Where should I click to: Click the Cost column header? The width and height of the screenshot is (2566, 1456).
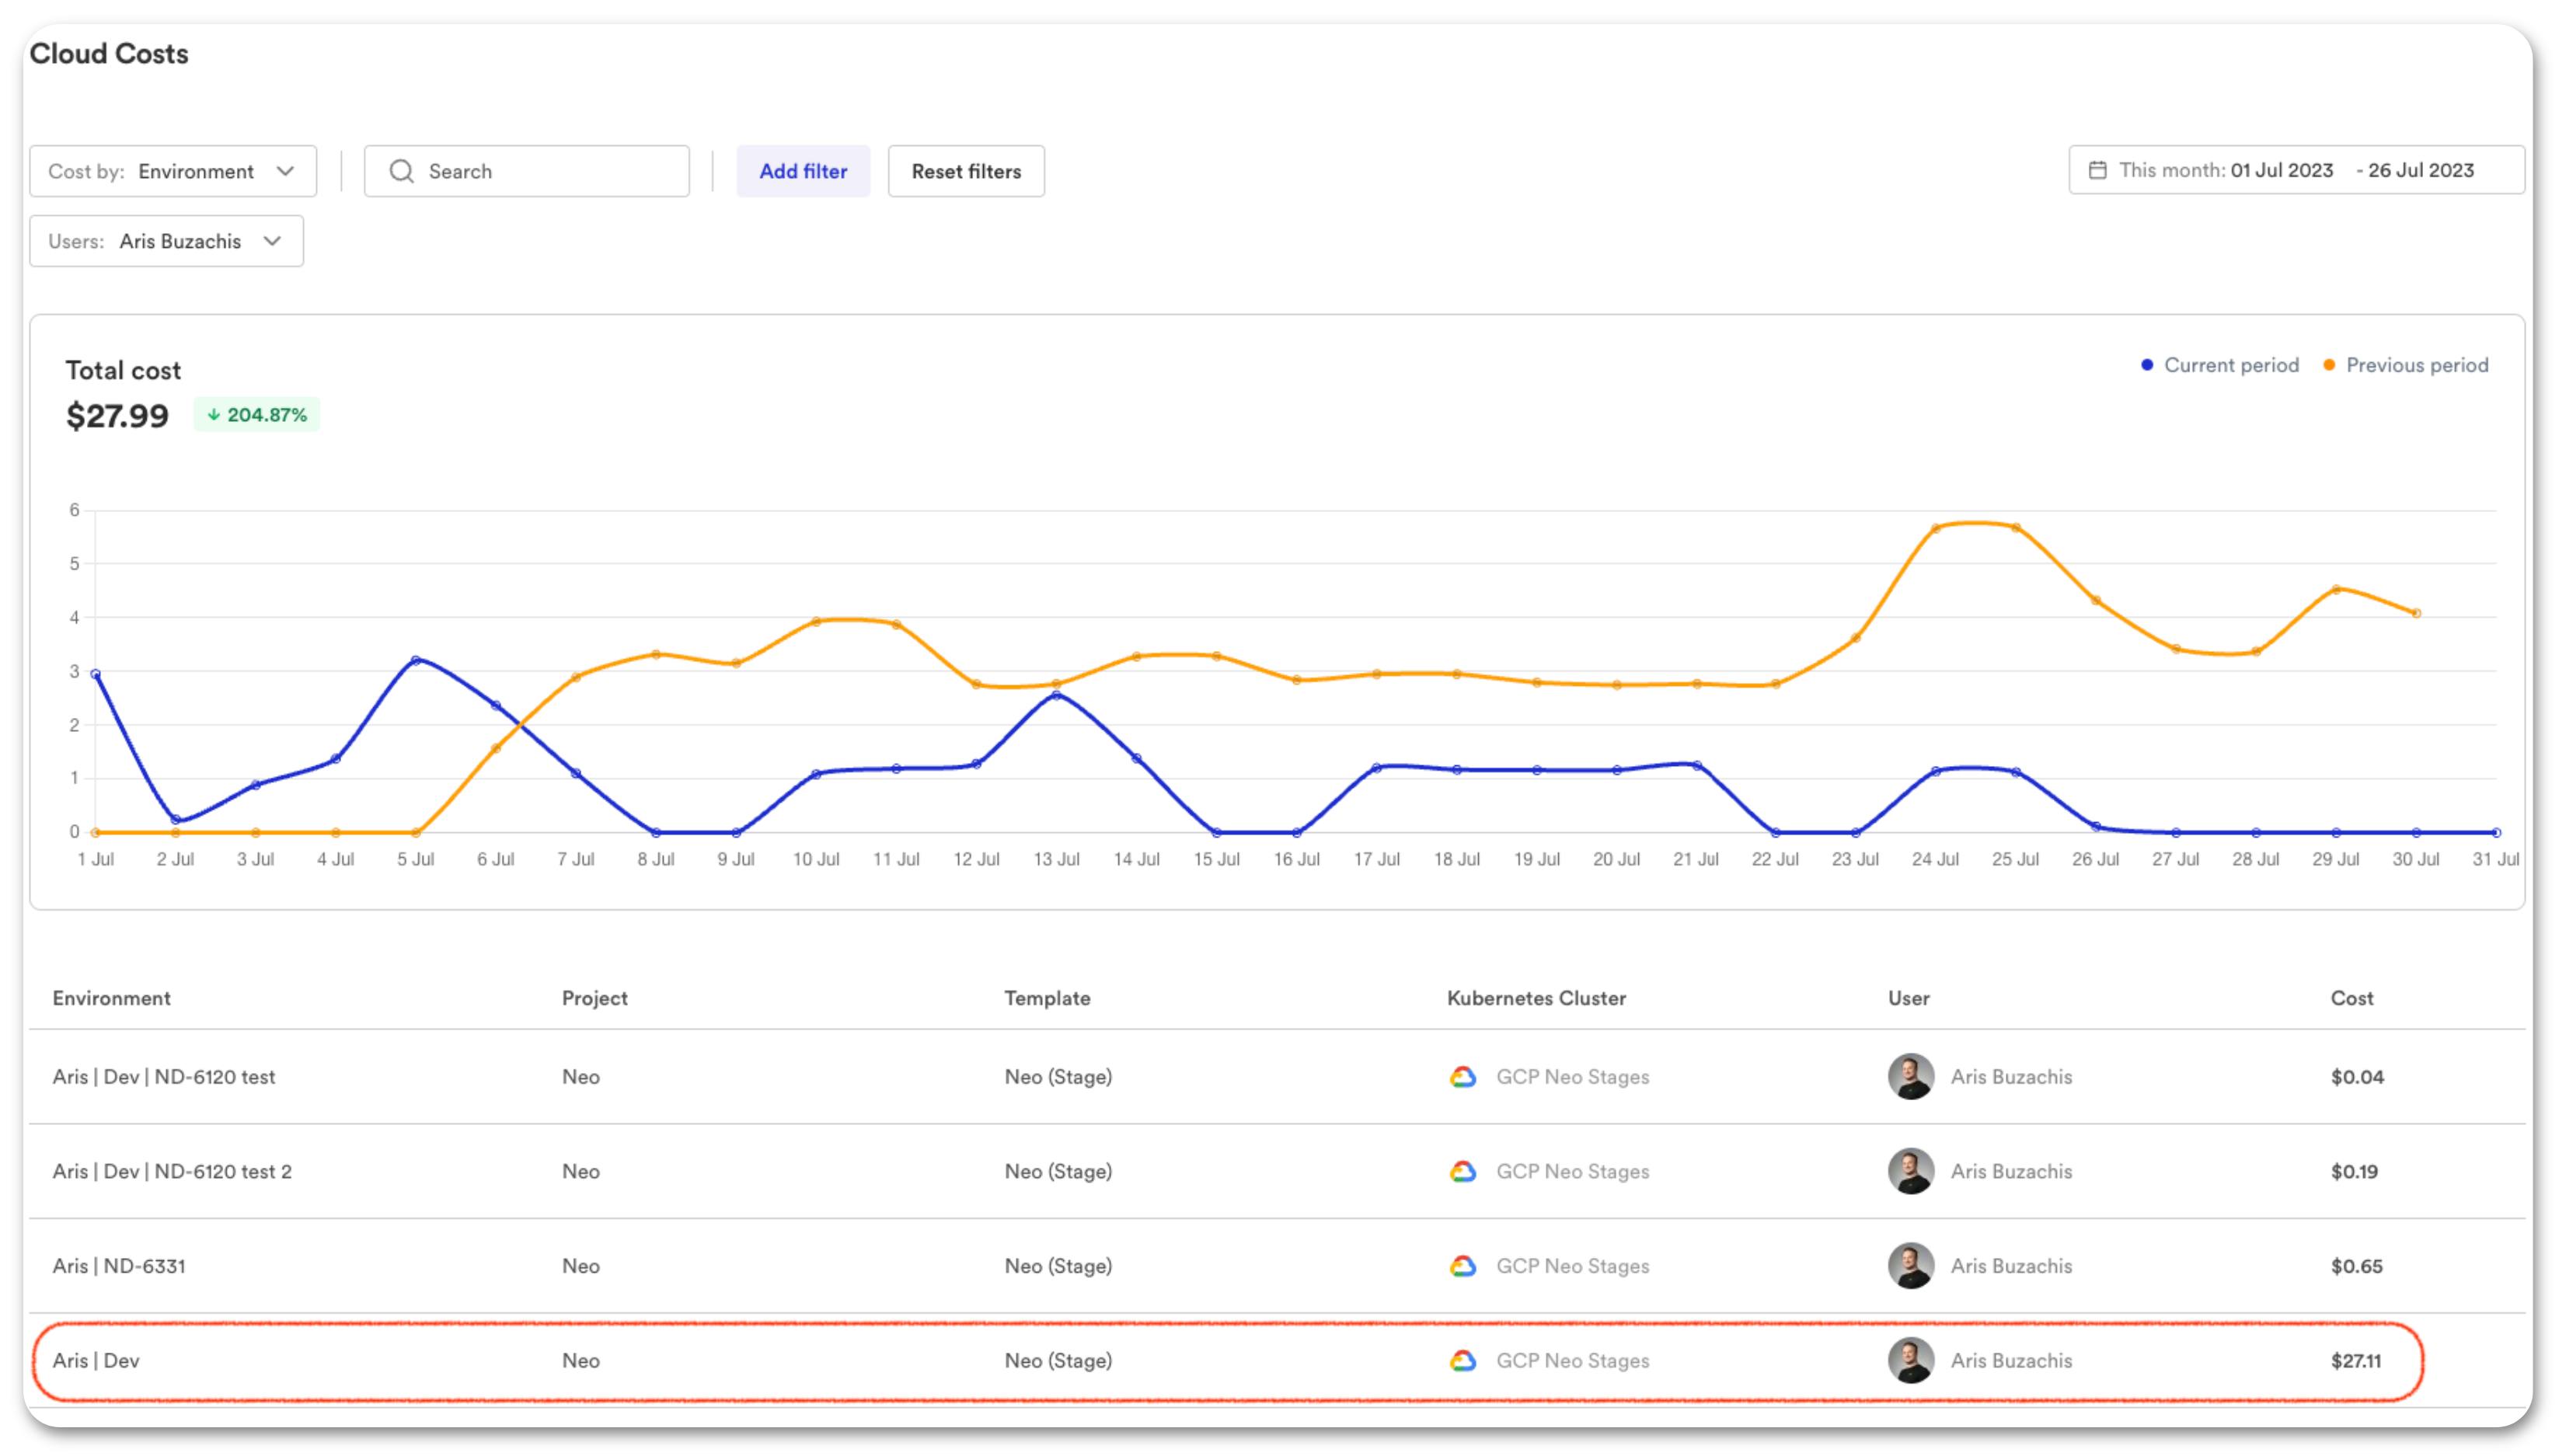pos(2352,997)
